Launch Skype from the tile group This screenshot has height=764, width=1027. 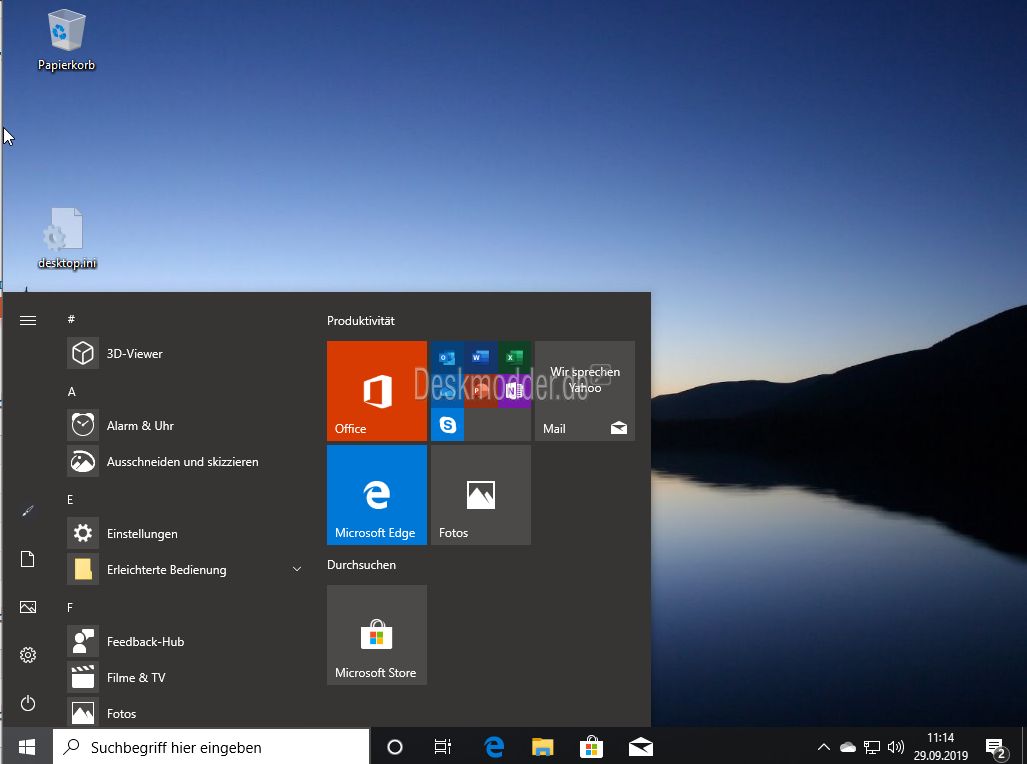tap(447, 425)
